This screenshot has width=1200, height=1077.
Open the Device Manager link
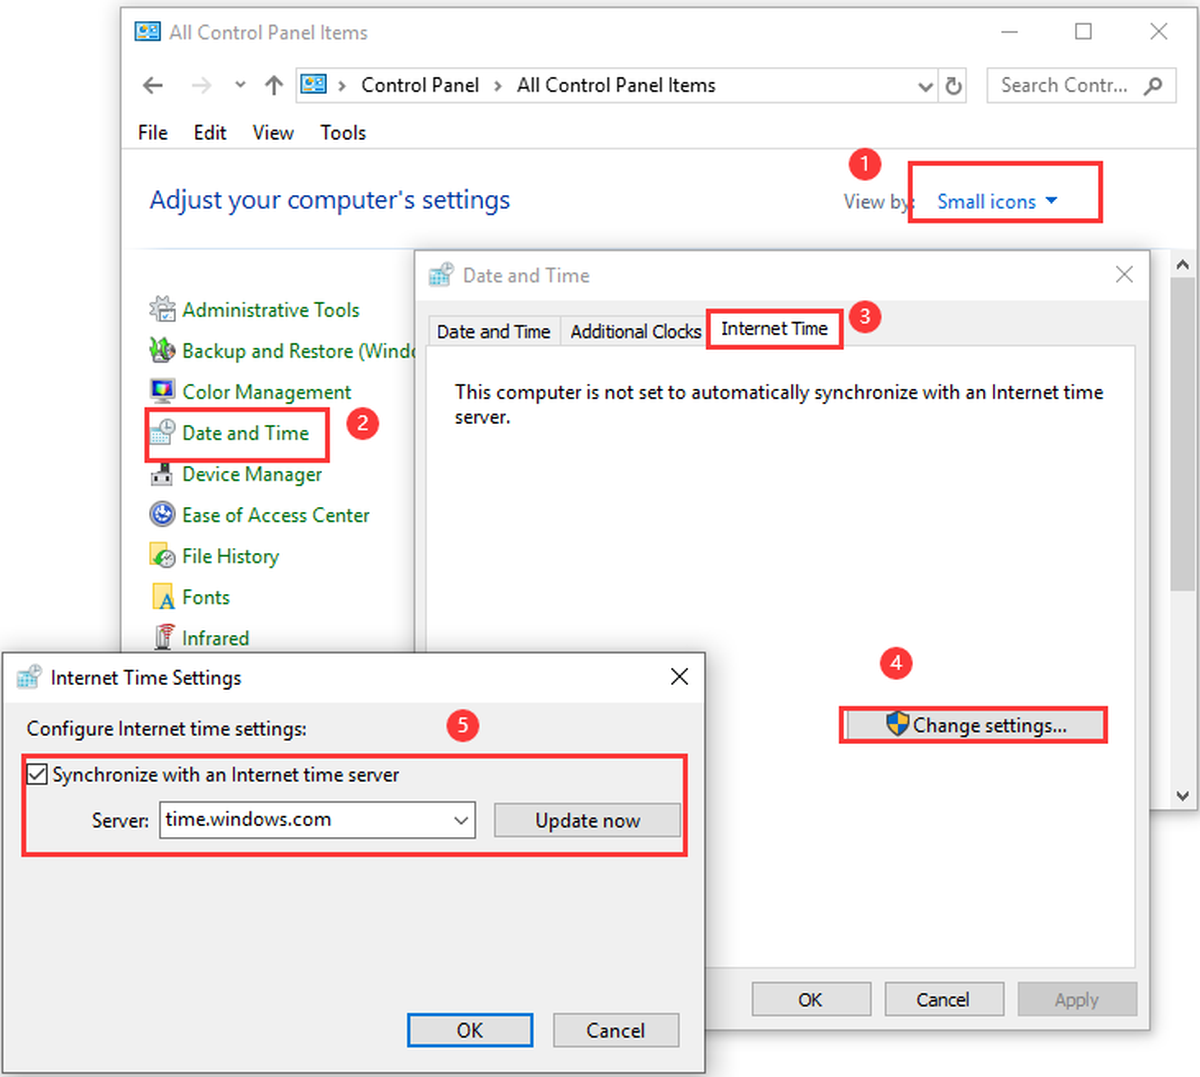[252, 474]
